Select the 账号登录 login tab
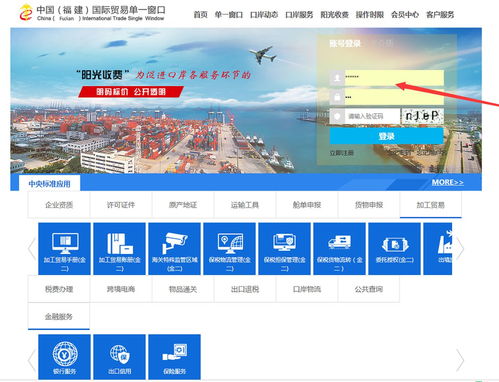This screenshot has width=499, height=382. pyautogui.click(x=345, y=43)
